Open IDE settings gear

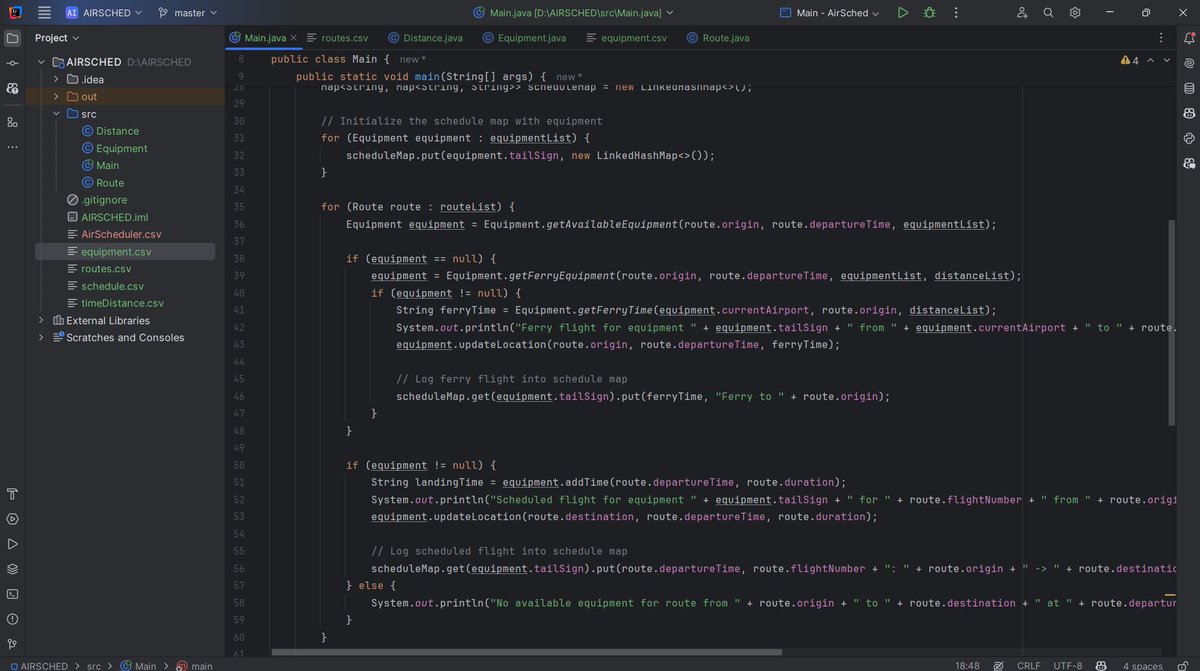[x=1075, y=13]
